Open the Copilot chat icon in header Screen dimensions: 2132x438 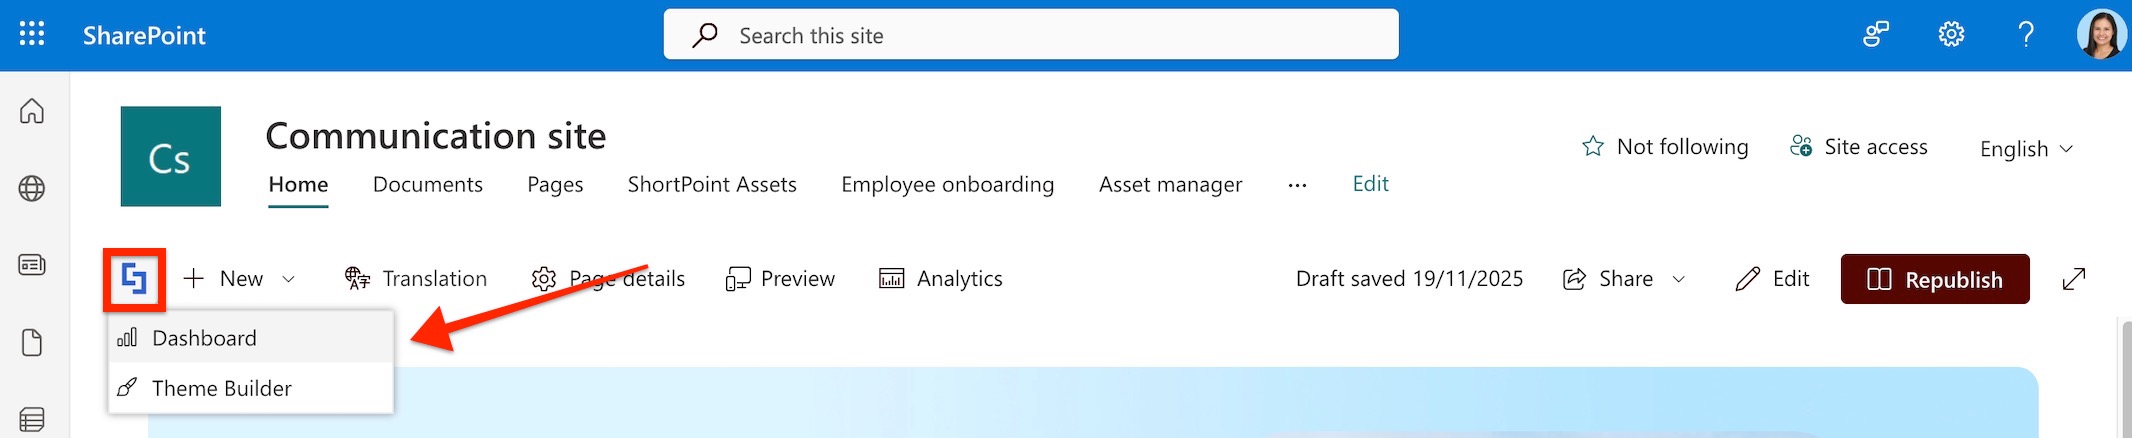pyautogui.click(x=1876, y=35)
